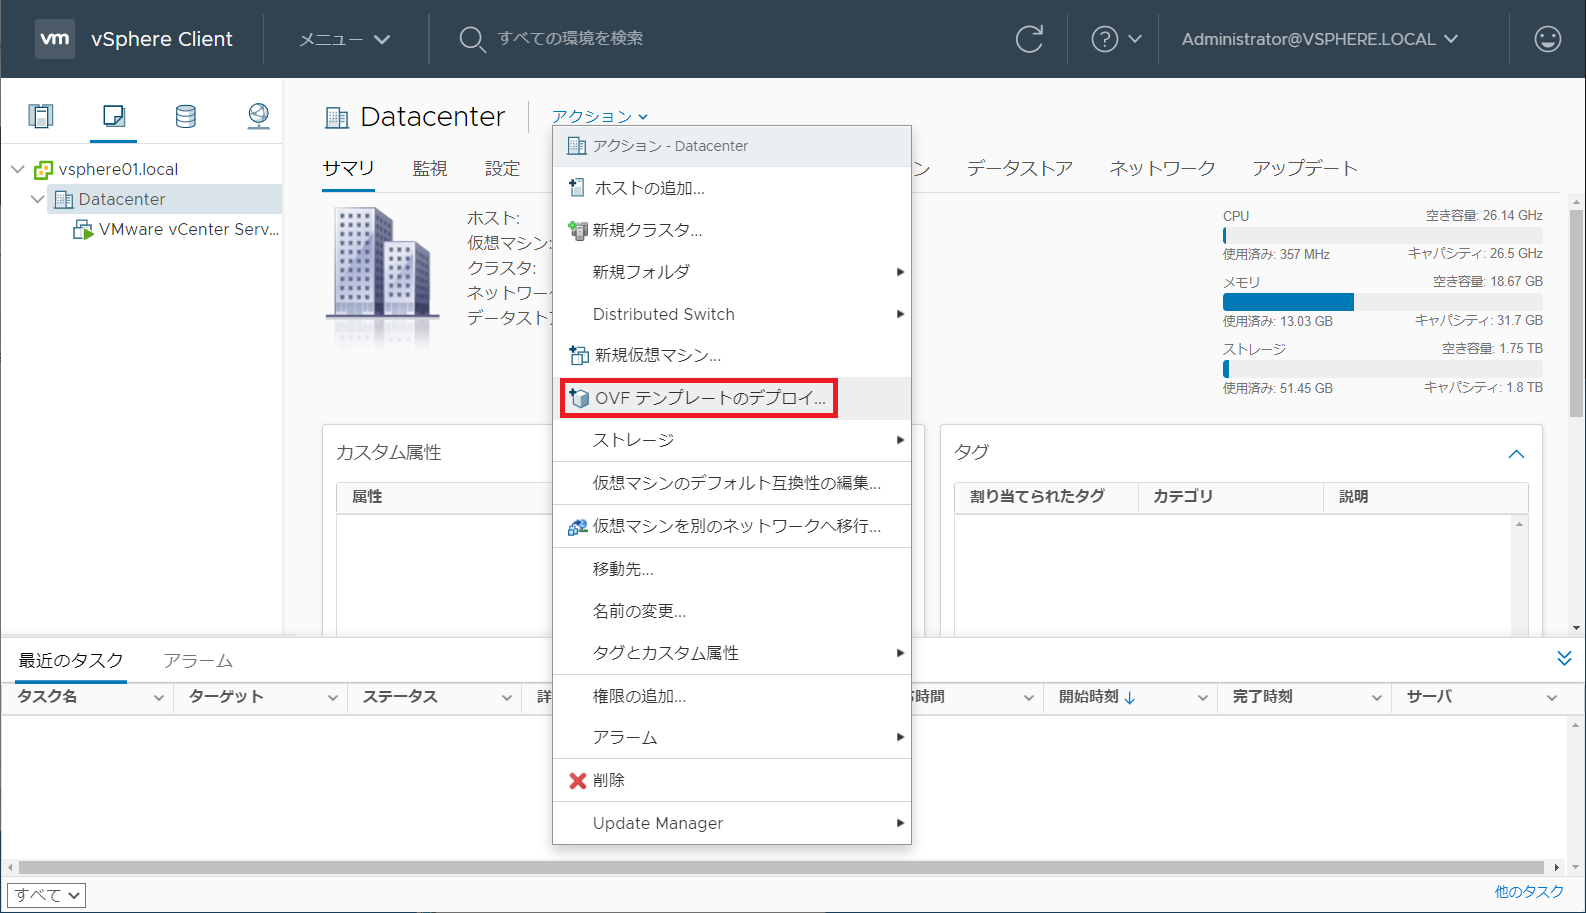The width and height of the screenshot is (1586, 913).
Task: Click the Datacenter title icon
Action: coord(337,118)
